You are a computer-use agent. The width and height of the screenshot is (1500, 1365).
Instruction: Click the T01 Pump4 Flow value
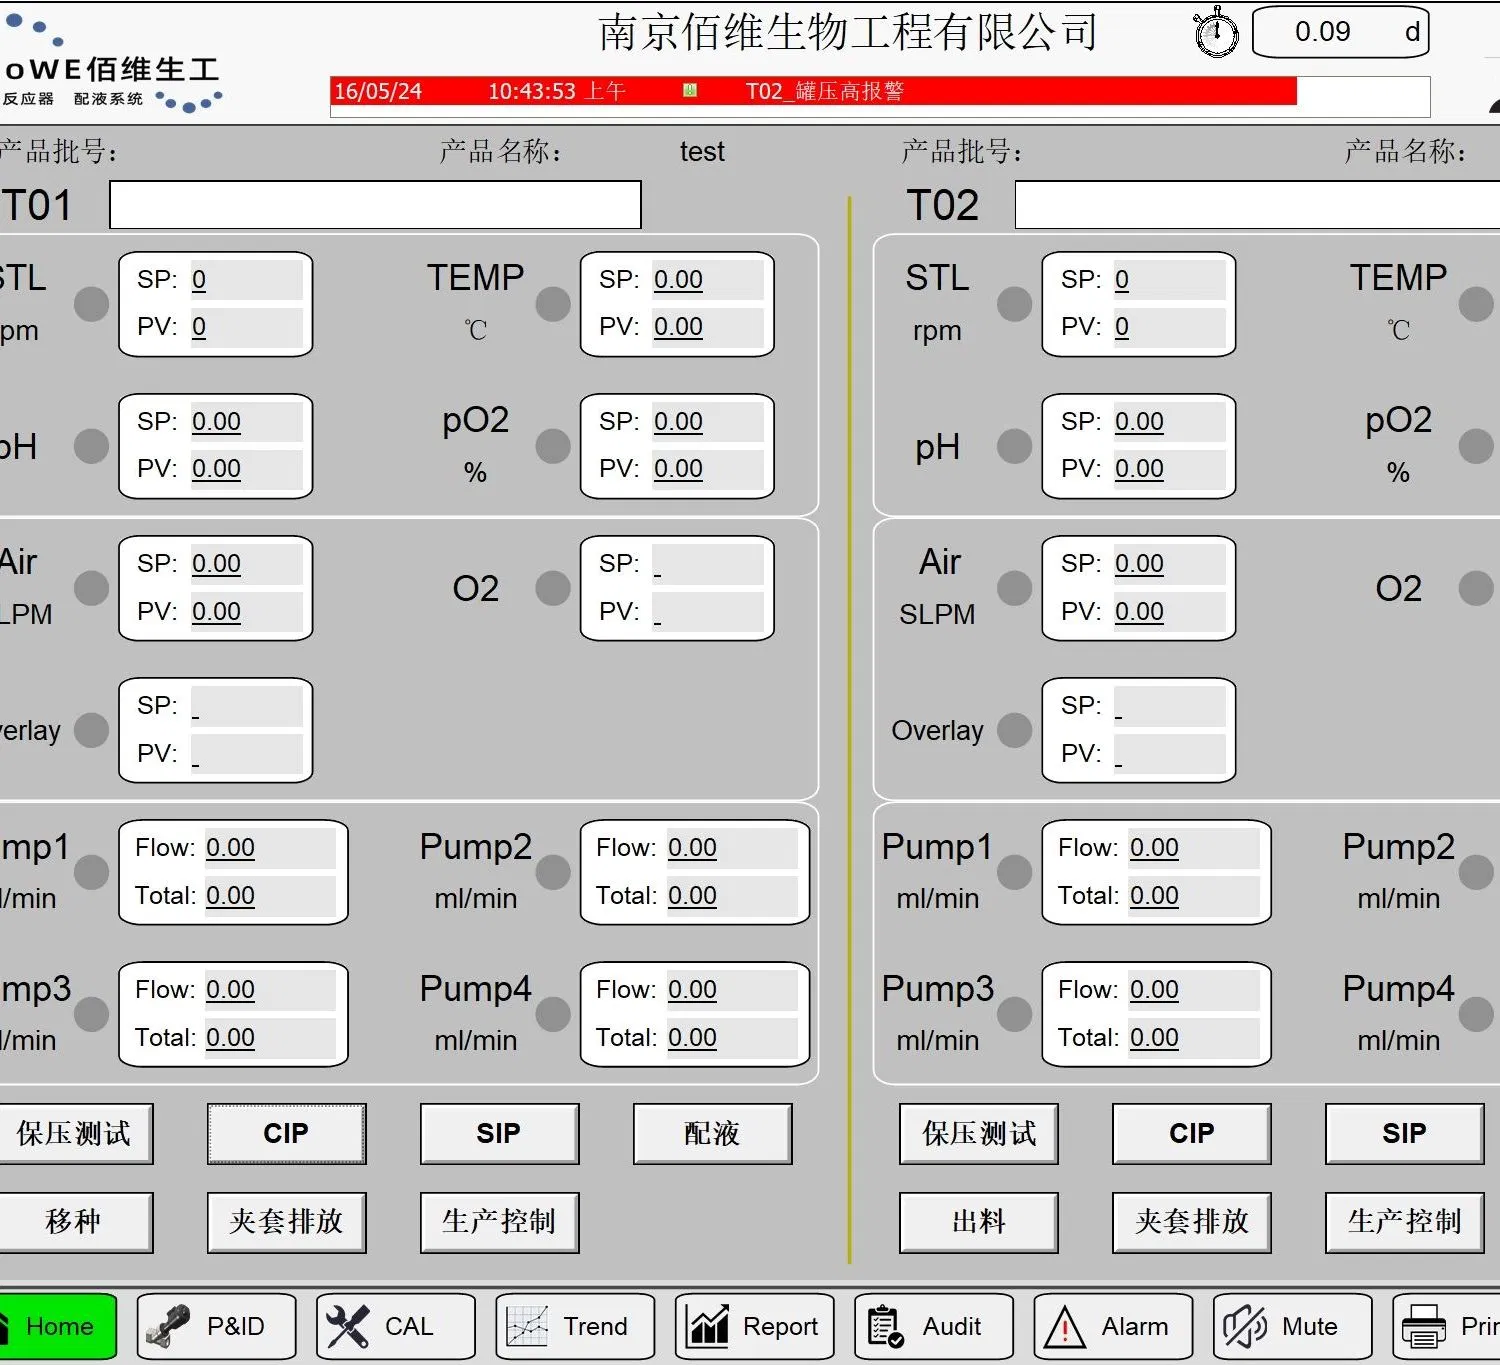[x=731, y=990]
